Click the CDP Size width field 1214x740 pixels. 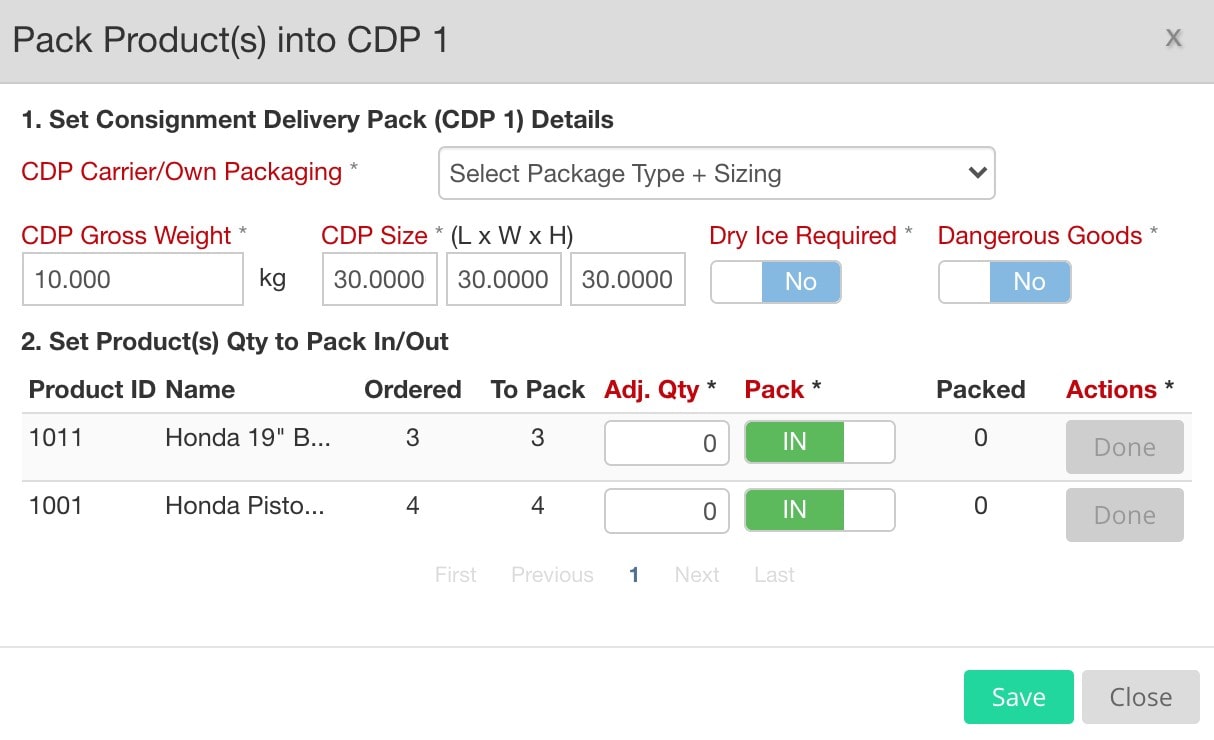pos(504,279)
